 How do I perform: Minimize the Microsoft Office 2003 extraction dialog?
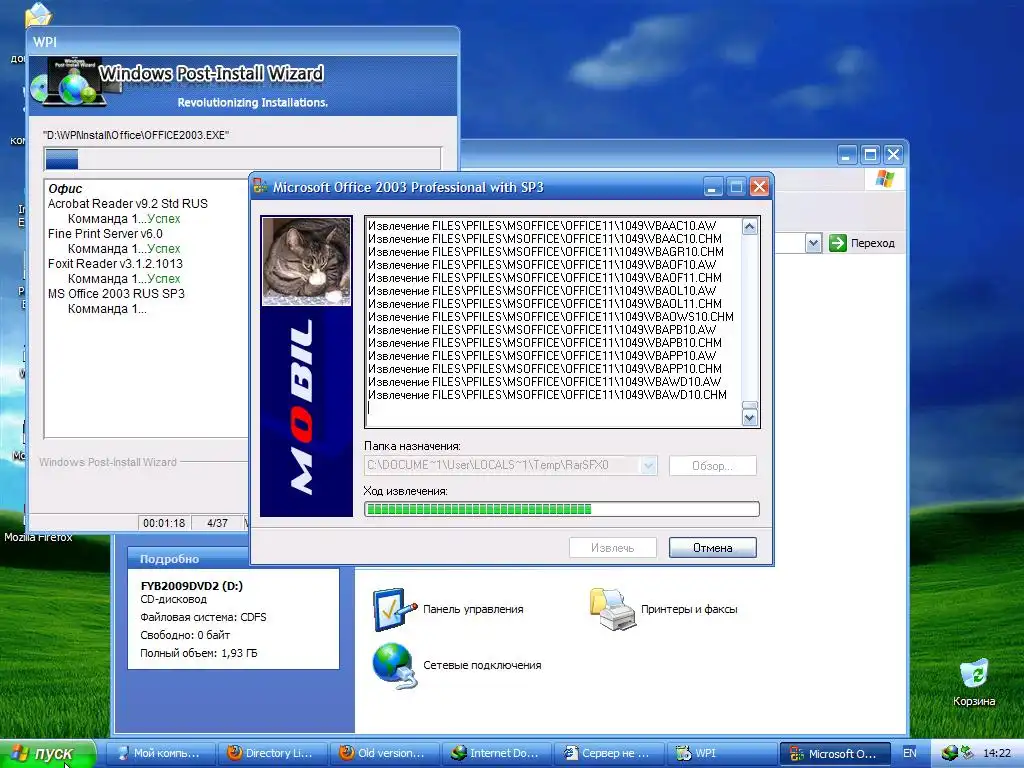(712, 187)
